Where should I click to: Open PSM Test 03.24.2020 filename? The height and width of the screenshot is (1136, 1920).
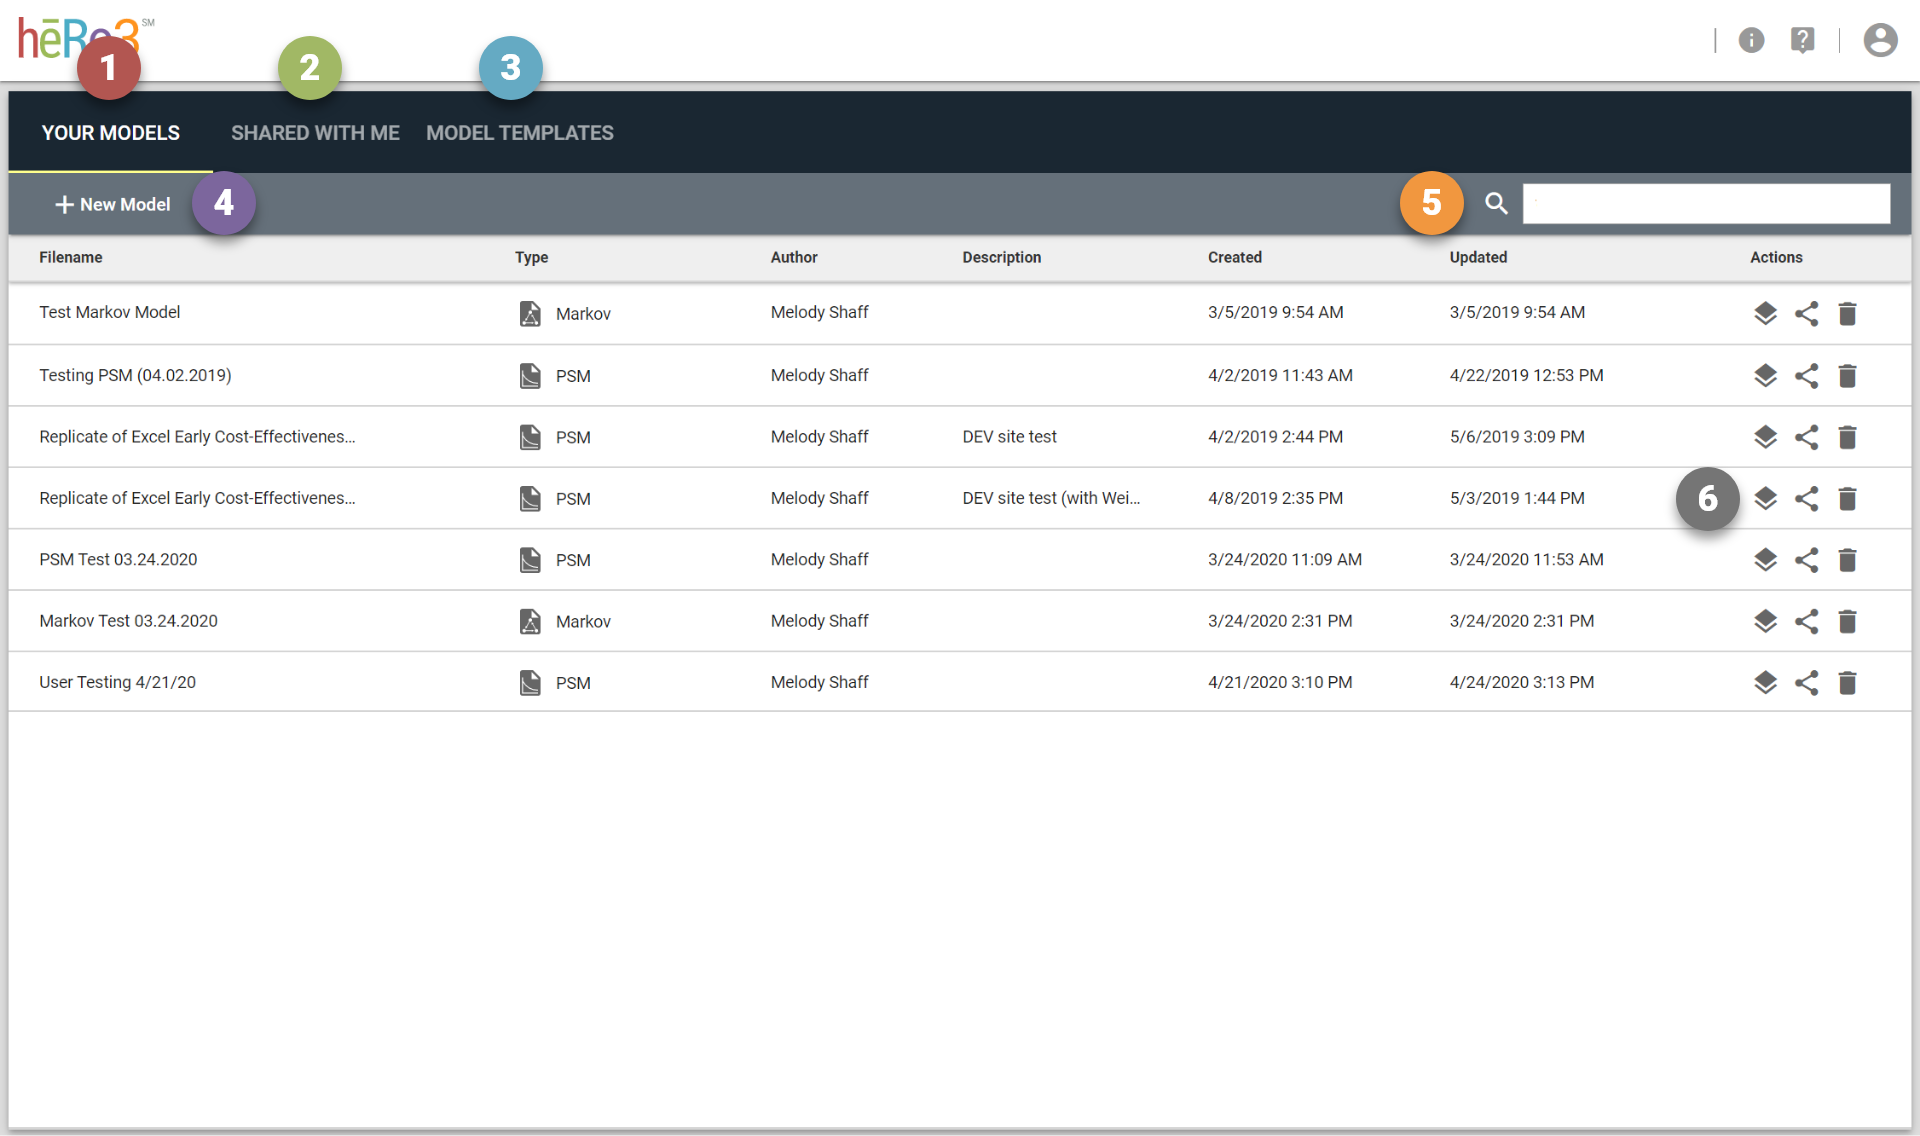point(118,559)
